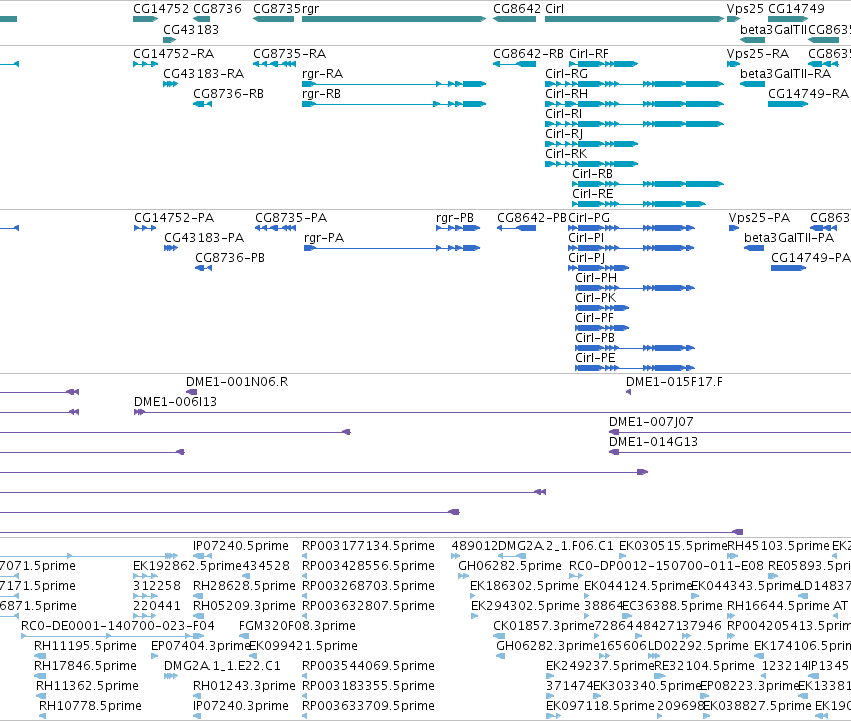Click the CG14749-PA protein label
This screenshot has height=721, width=851.
point(810,258)
